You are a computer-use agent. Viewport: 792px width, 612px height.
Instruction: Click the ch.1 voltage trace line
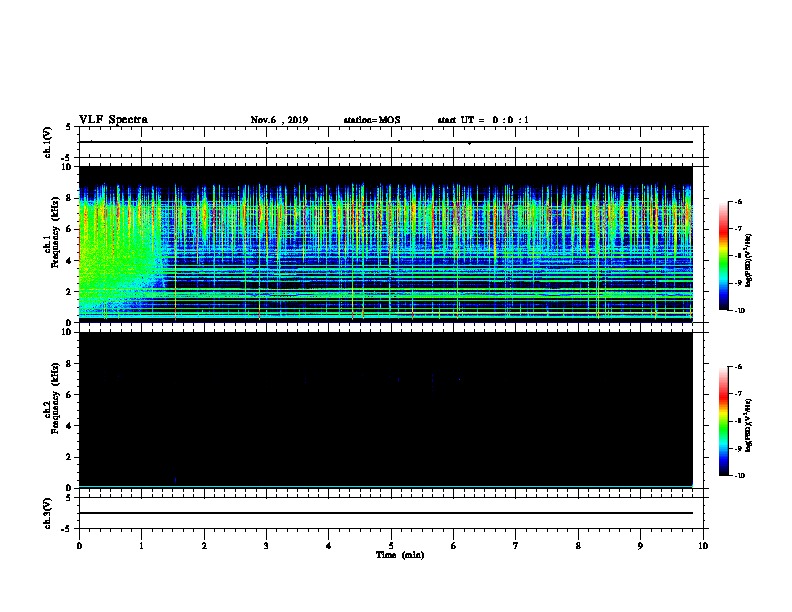click(x=386, y=142)
